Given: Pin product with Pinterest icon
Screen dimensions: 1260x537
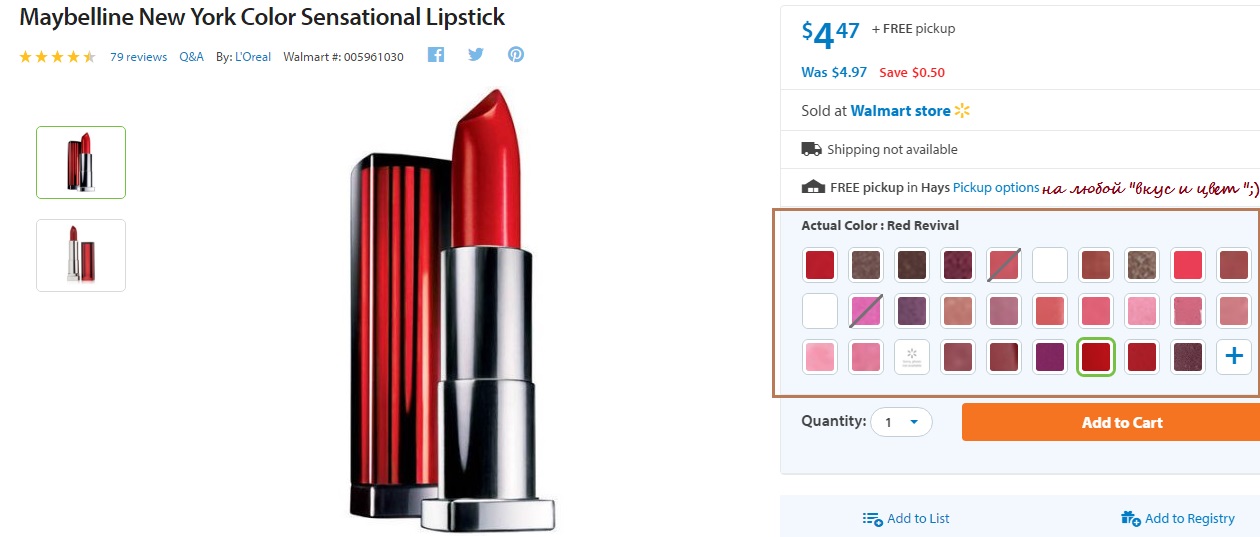Looking at the screenshot, I should pyautogui.click(x=516, y=55).
